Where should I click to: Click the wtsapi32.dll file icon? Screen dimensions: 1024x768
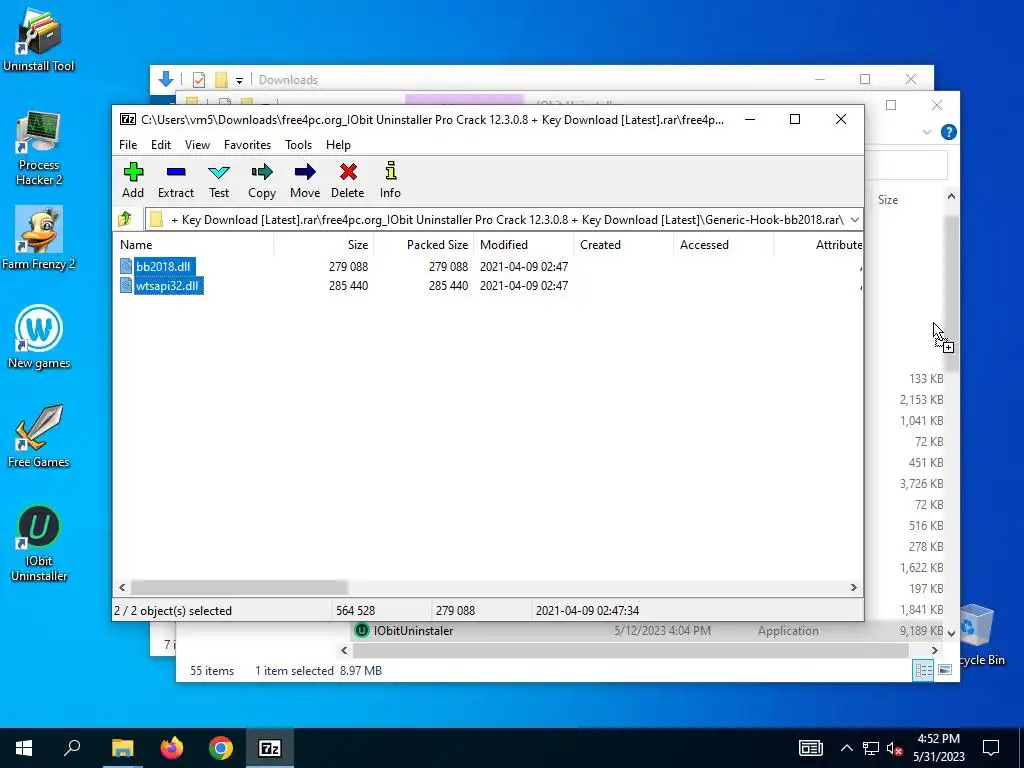tap(126, 285)
